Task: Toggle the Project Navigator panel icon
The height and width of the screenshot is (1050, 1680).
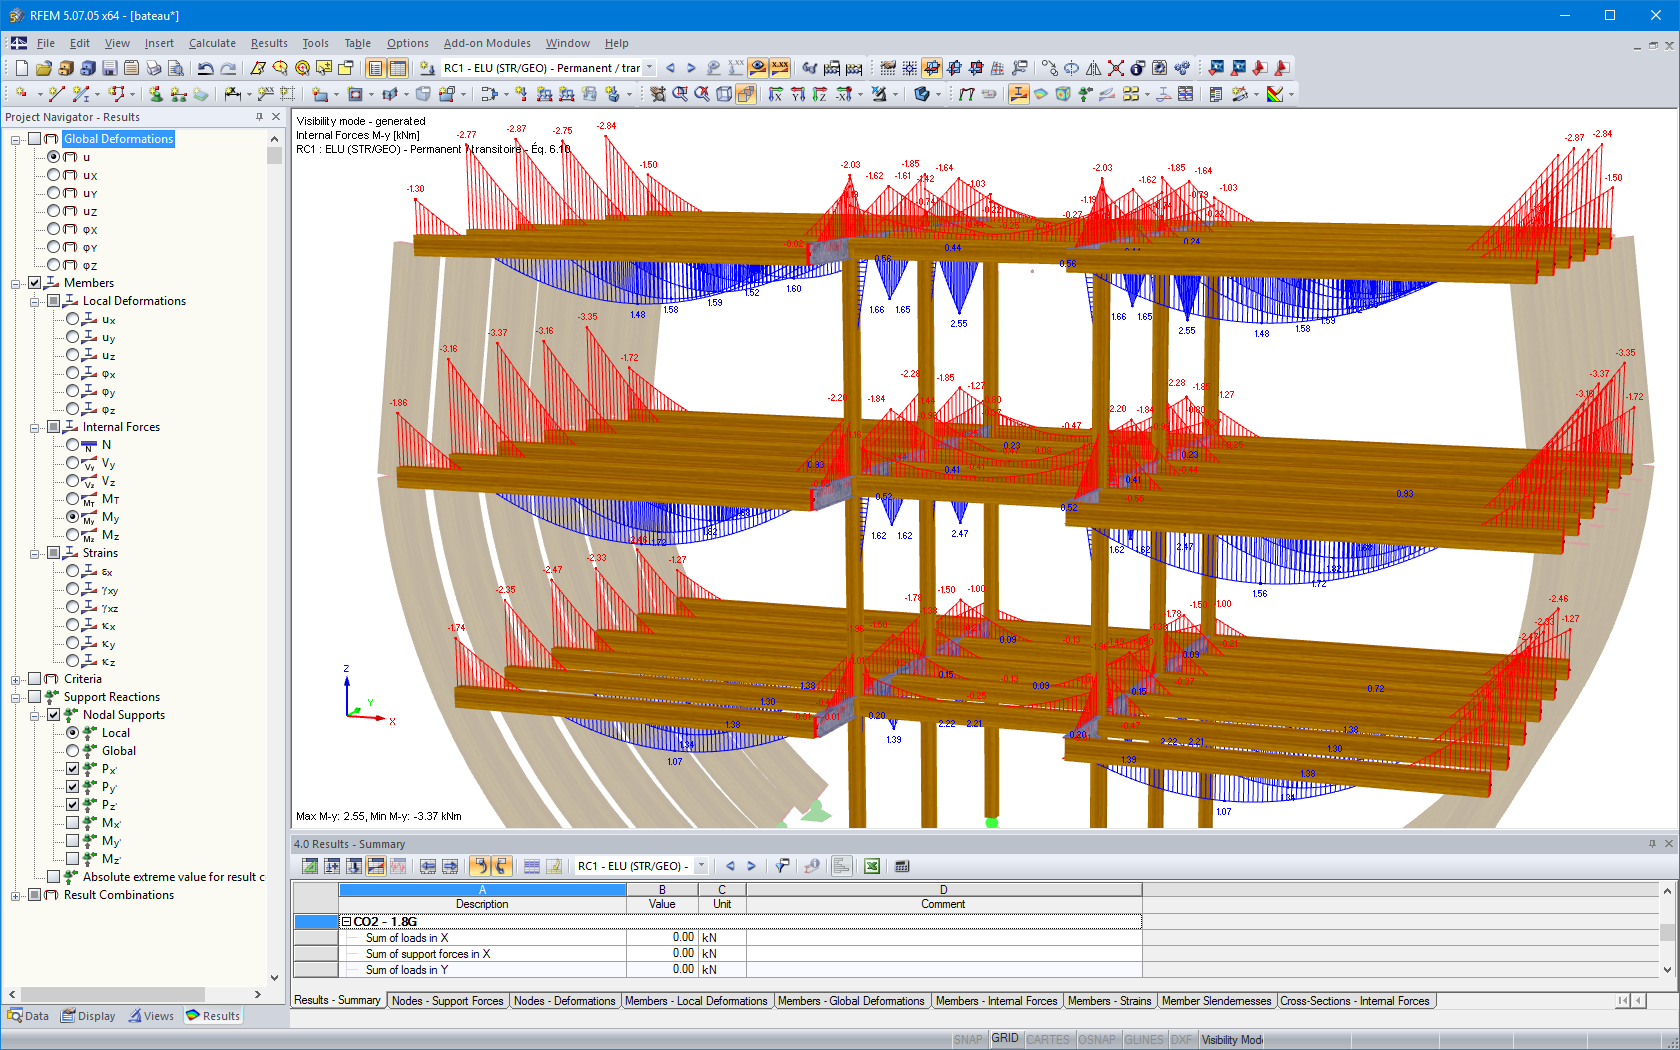Action: coord(376,68)
